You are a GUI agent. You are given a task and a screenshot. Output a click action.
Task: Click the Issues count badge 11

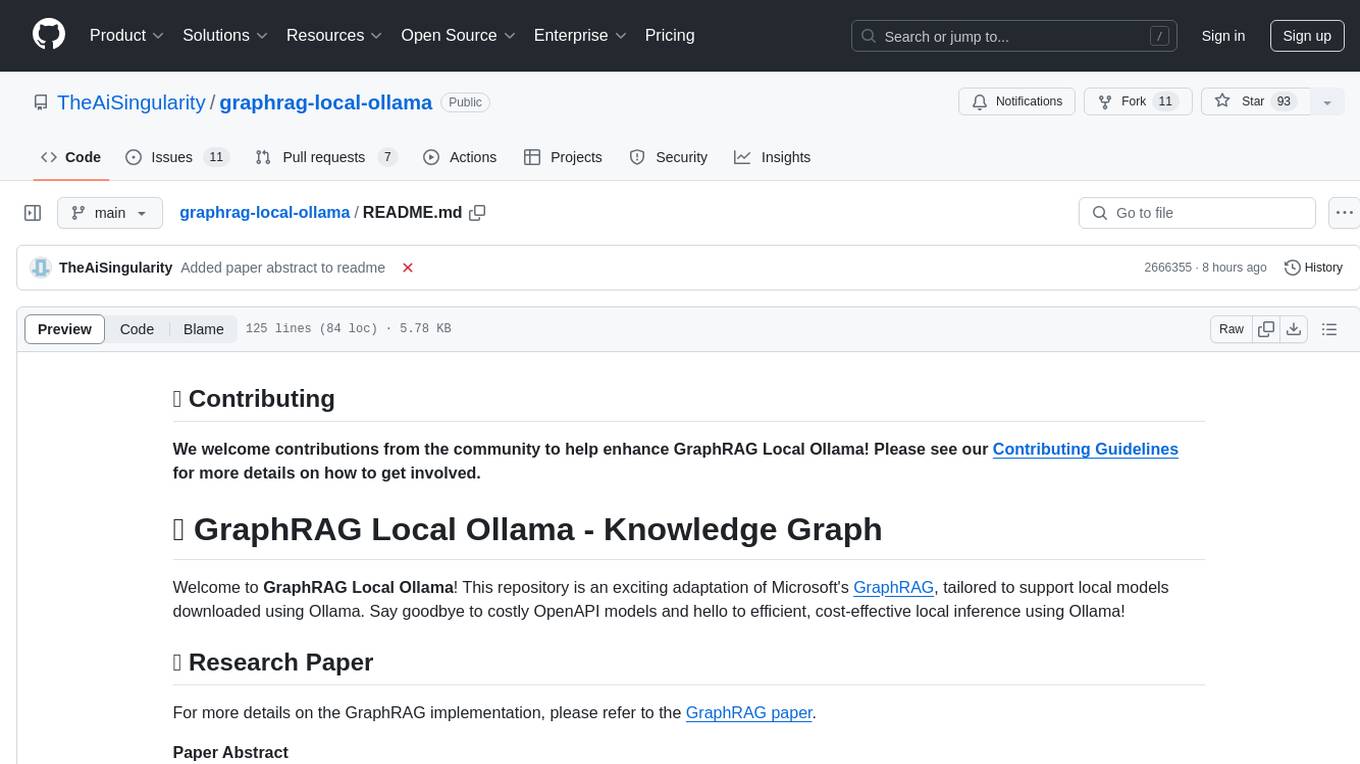pos(216,157)
